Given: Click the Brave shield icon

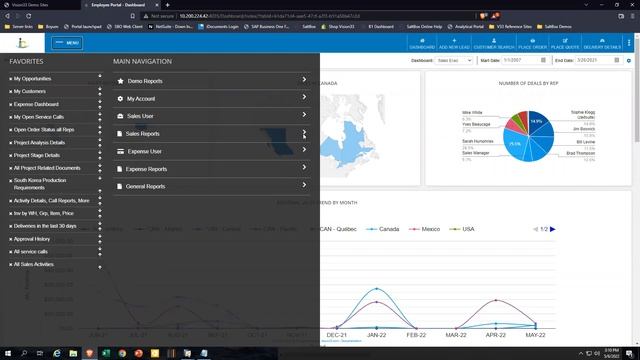Looking at the screenshot, I should point(483,16).
